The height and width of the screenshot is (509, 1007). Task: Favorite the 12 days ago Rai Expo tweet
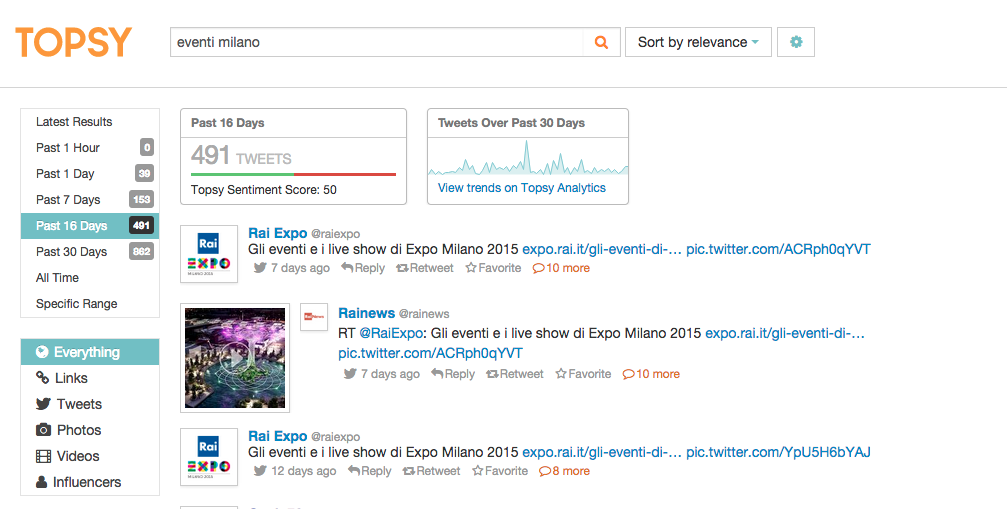[500, 470]
